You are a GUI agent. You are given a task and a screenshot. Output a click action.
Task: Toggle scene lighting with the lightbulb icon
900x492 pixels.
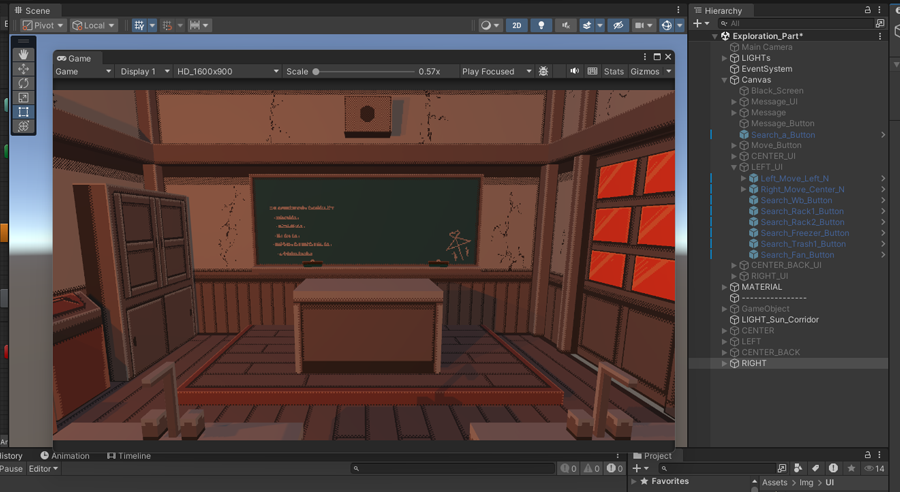click(x=541, y=25)
